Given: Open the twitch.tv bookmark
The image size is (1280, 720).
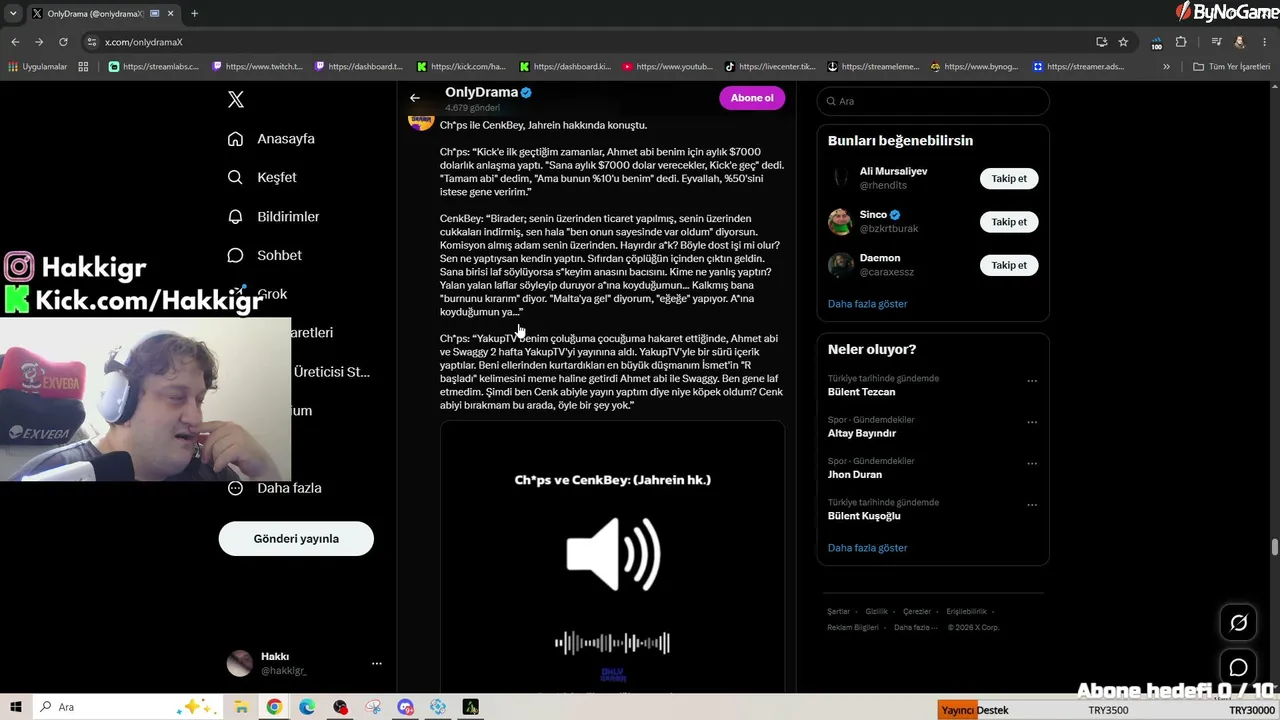Looking at the screenshot, I should click(x=257, y=67).
